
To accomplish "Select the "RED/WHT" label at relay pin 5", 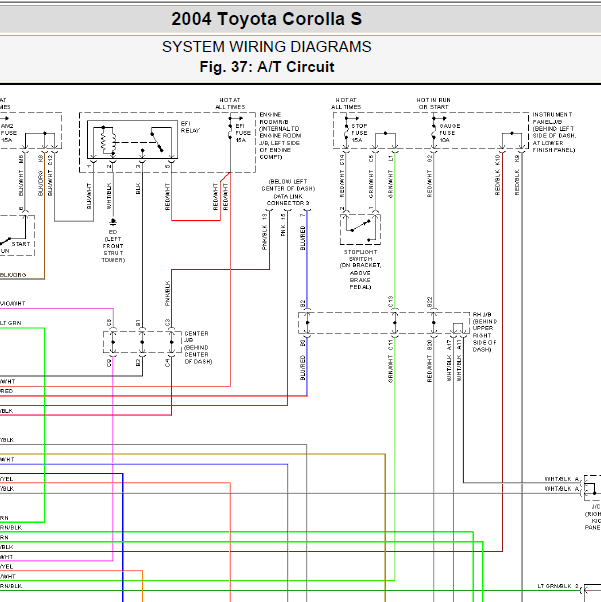I will (167, 197).
